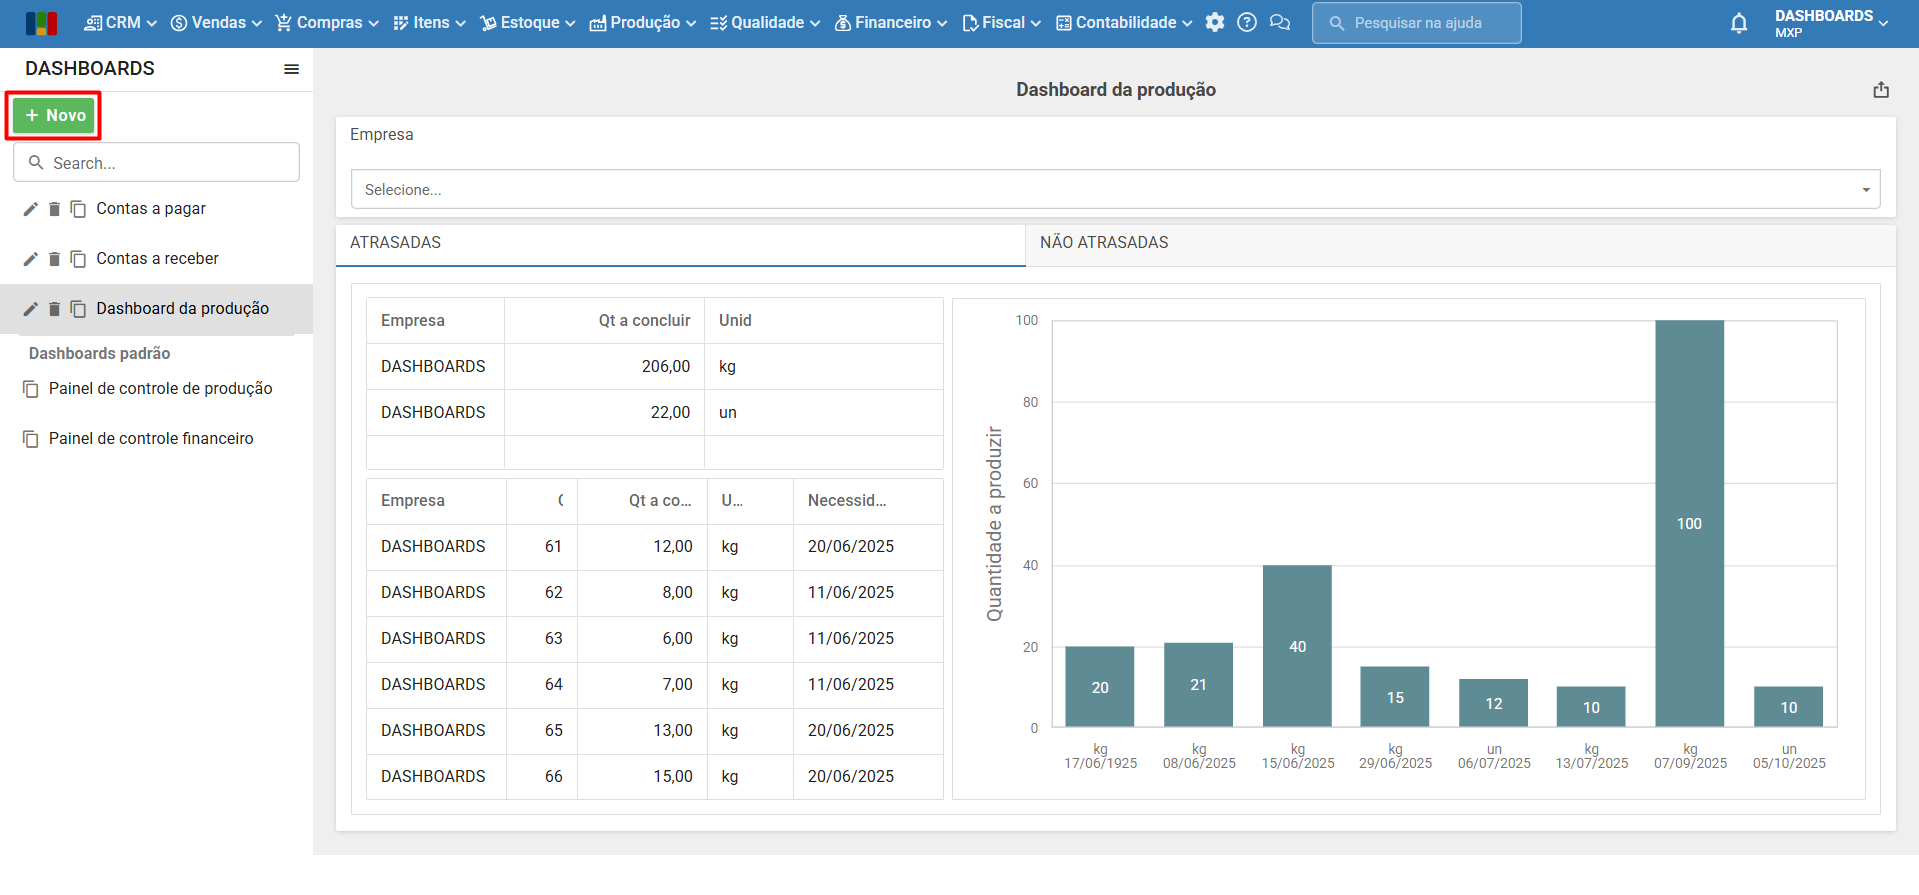Expand the Empresa Selecione dropdown
The image size is (1919, 895).
click(x=1115, y=190)
